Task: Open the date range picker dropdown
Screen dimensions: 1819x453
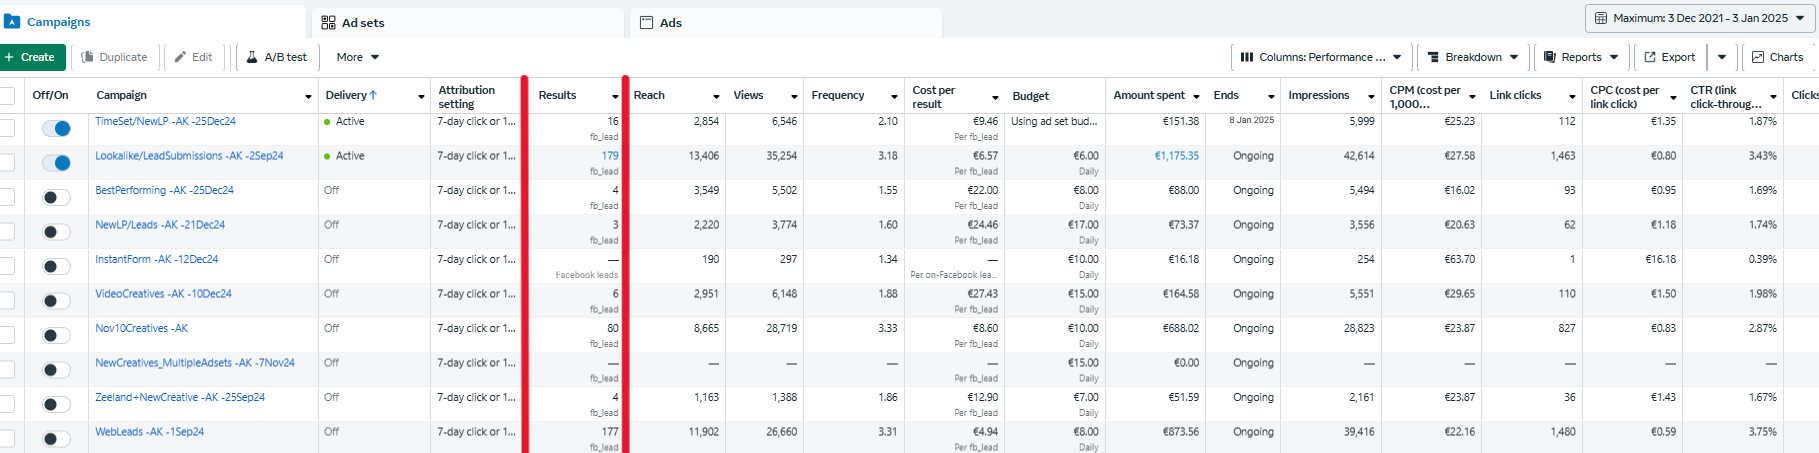Action: pyautogui.click(x=1700, y=18)
